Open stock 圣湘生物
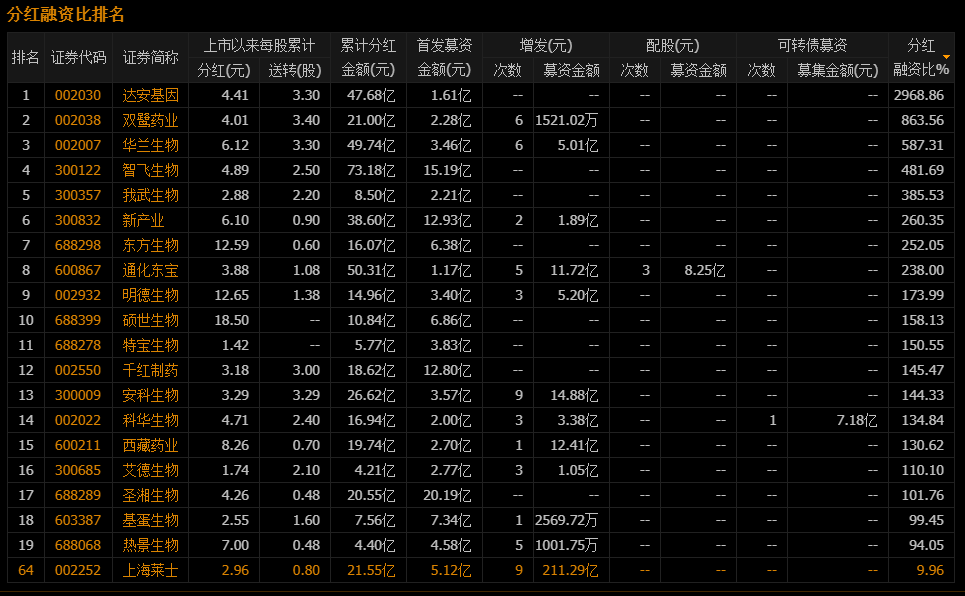 [x=150, y=495]
